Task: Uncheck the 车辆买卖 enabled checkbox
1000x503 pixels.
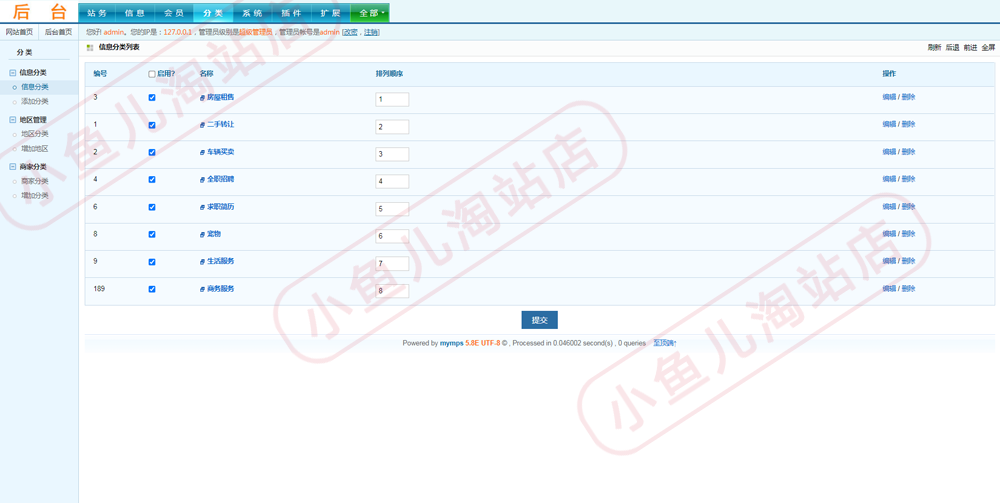Action: (152, 152)
